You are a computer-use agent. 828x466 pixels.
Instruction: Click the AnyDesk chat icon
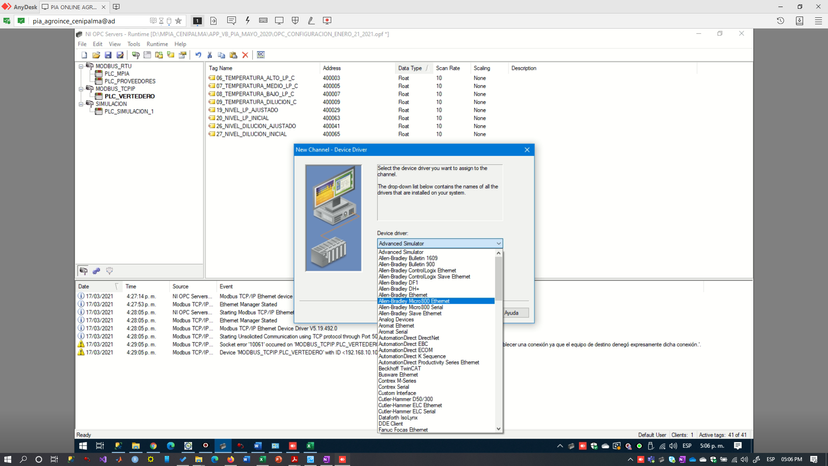tap(231, 21)
